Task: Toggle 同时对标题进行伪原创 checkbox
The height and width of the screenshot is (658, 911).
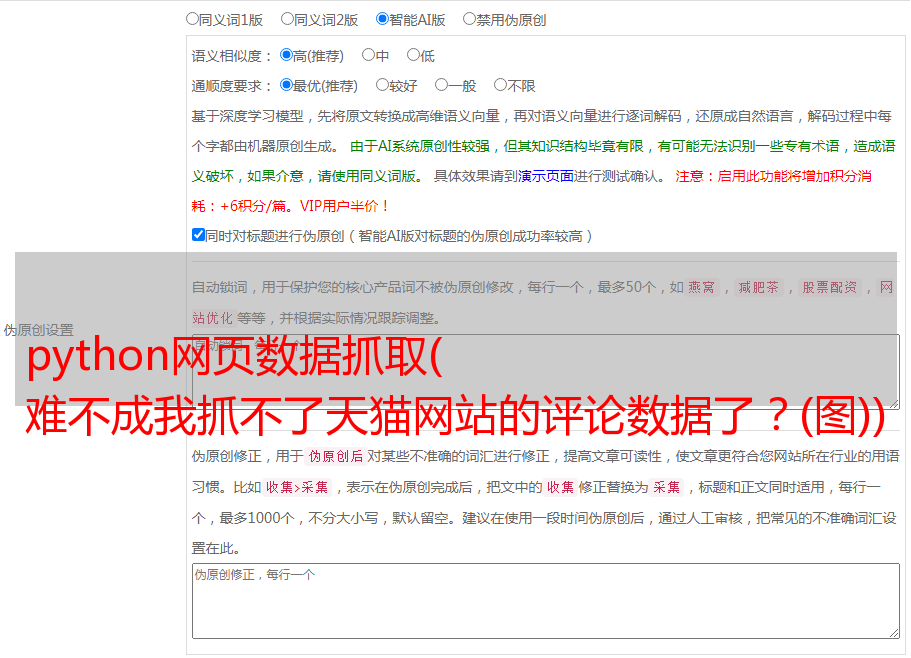Action: pyautogui.click(x=198, y=235)
